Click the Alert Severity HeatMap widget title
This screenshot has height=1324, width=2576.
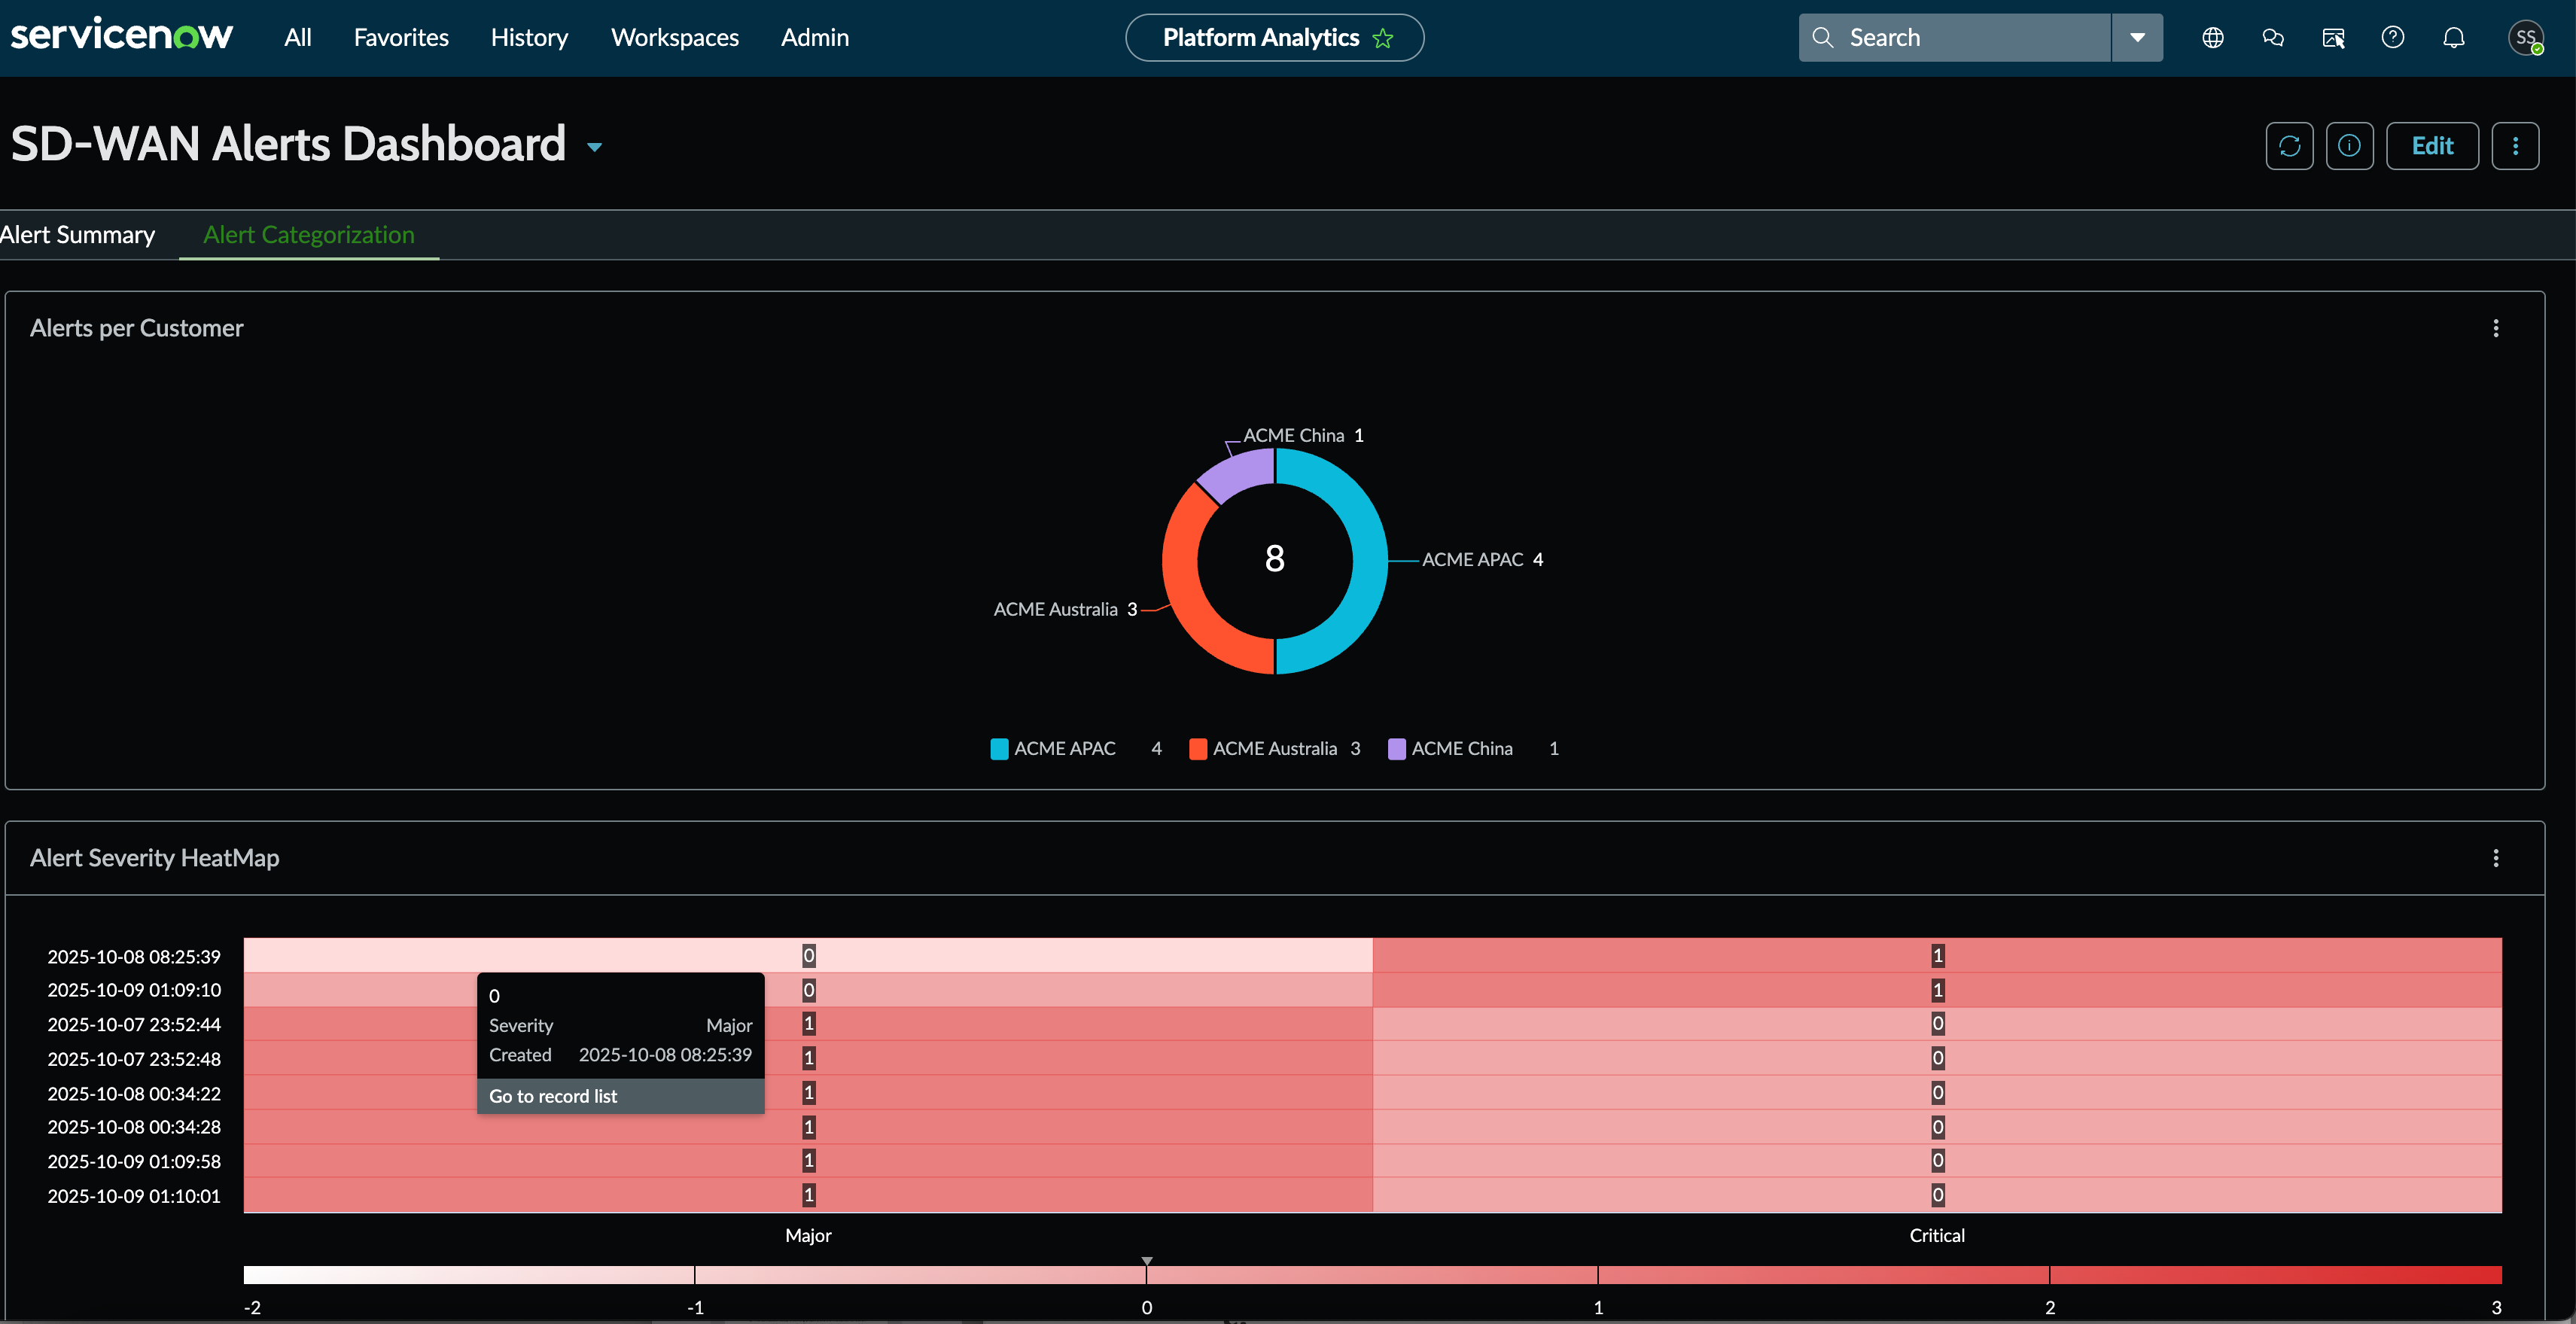pos(155,858)
